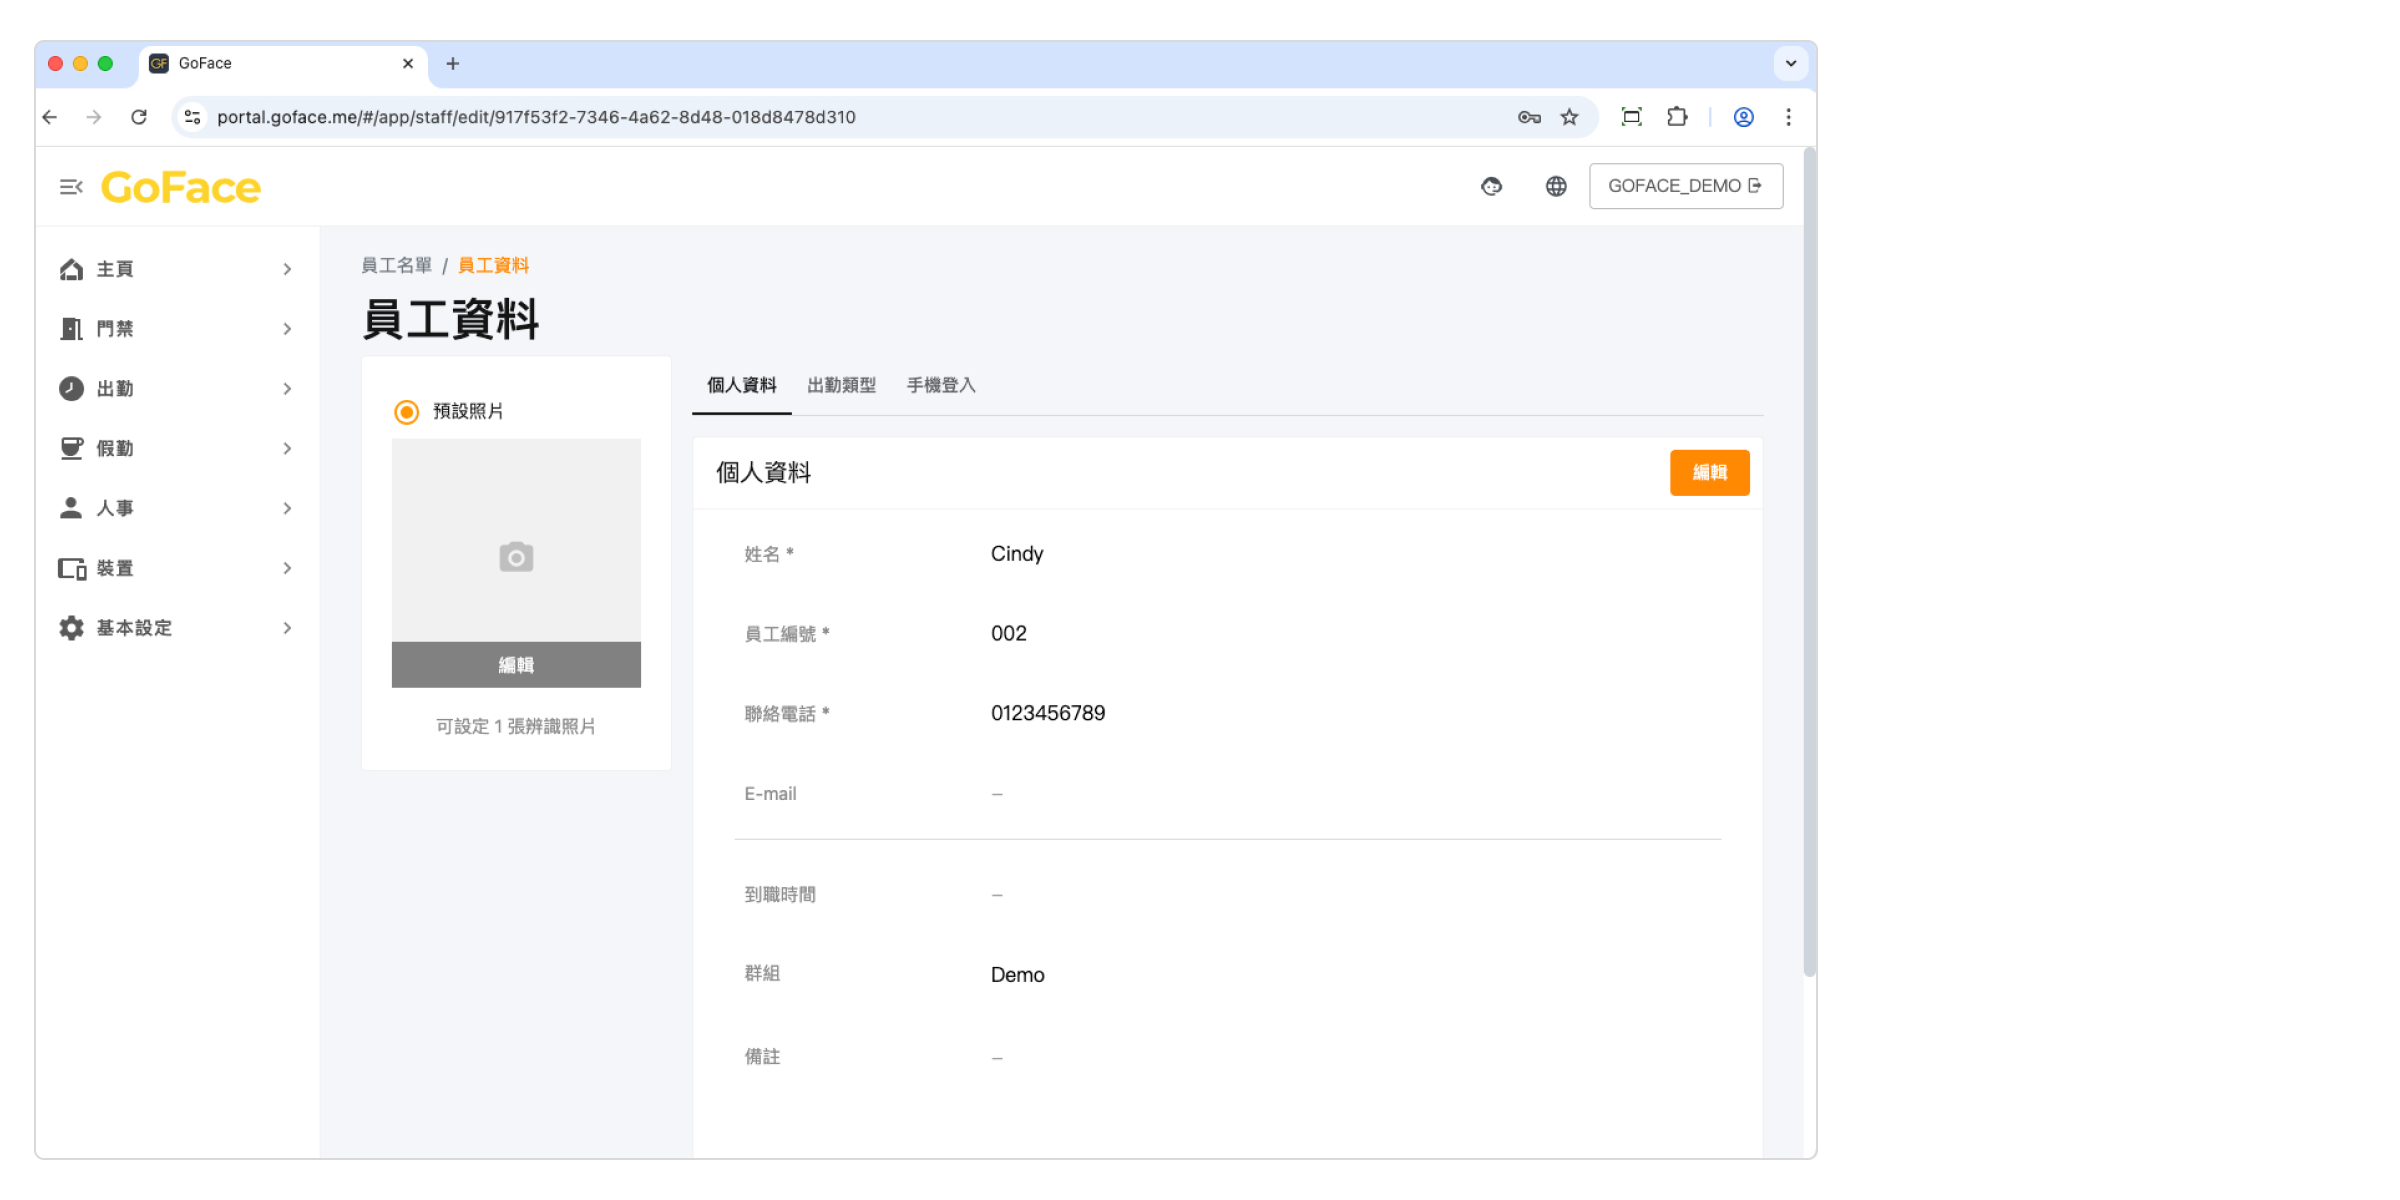Open the language globe icon
The image size is (2400, 1200).
[x=1556, y=186]
